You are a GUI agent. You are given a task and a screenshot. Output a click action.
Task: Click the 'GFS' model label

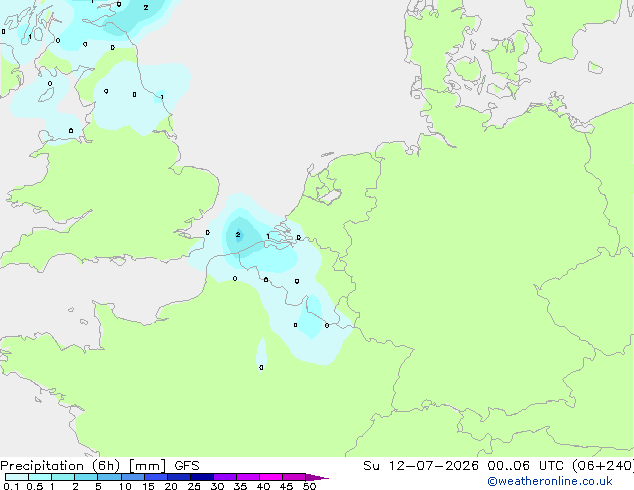187,466
